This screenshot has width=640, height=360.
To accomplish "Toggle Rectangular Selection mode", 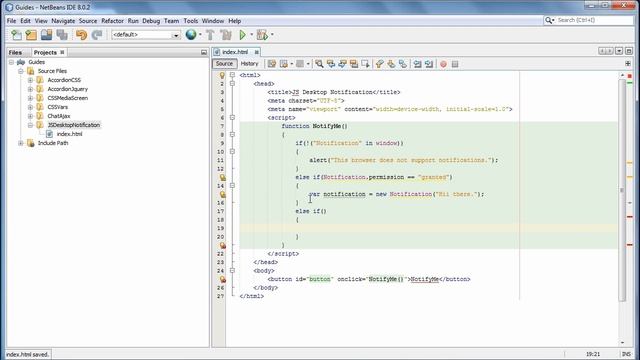I will [365, 64].
